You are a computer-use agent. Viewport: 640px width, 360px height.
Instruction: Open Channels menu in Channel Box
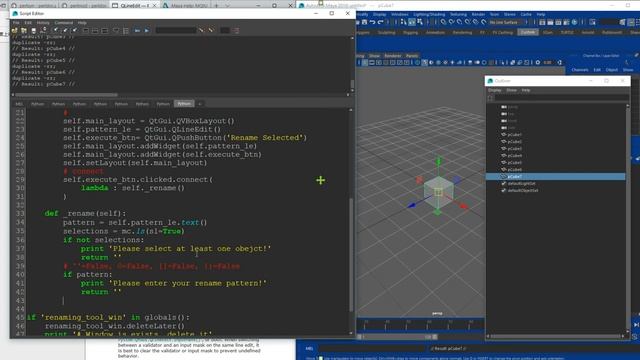coord(580,70)
